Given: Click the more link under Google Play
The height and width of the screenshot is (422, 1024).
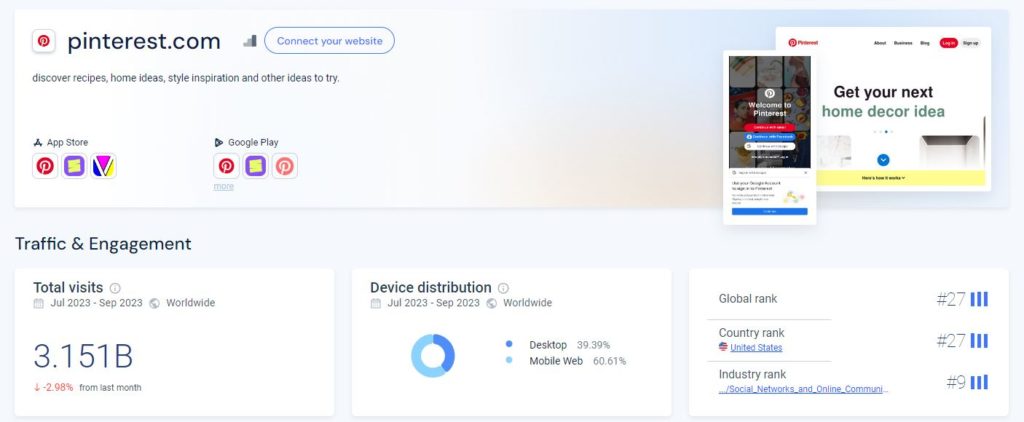Looking at the screenshot, I should (x=223, y=186).
